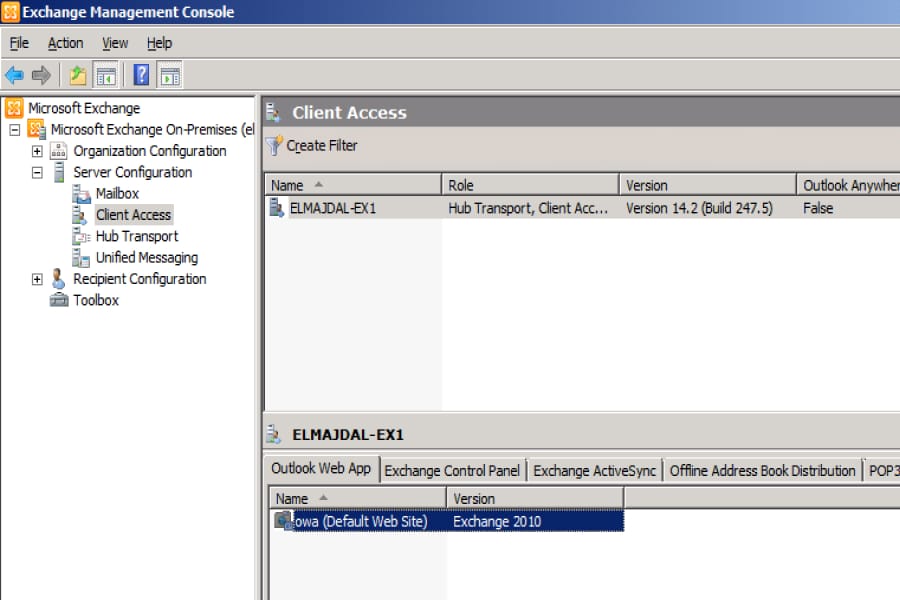The image size is (900, 600).
Task: Click the 'Exchange 2010' version cell
Action: [497, 521]
